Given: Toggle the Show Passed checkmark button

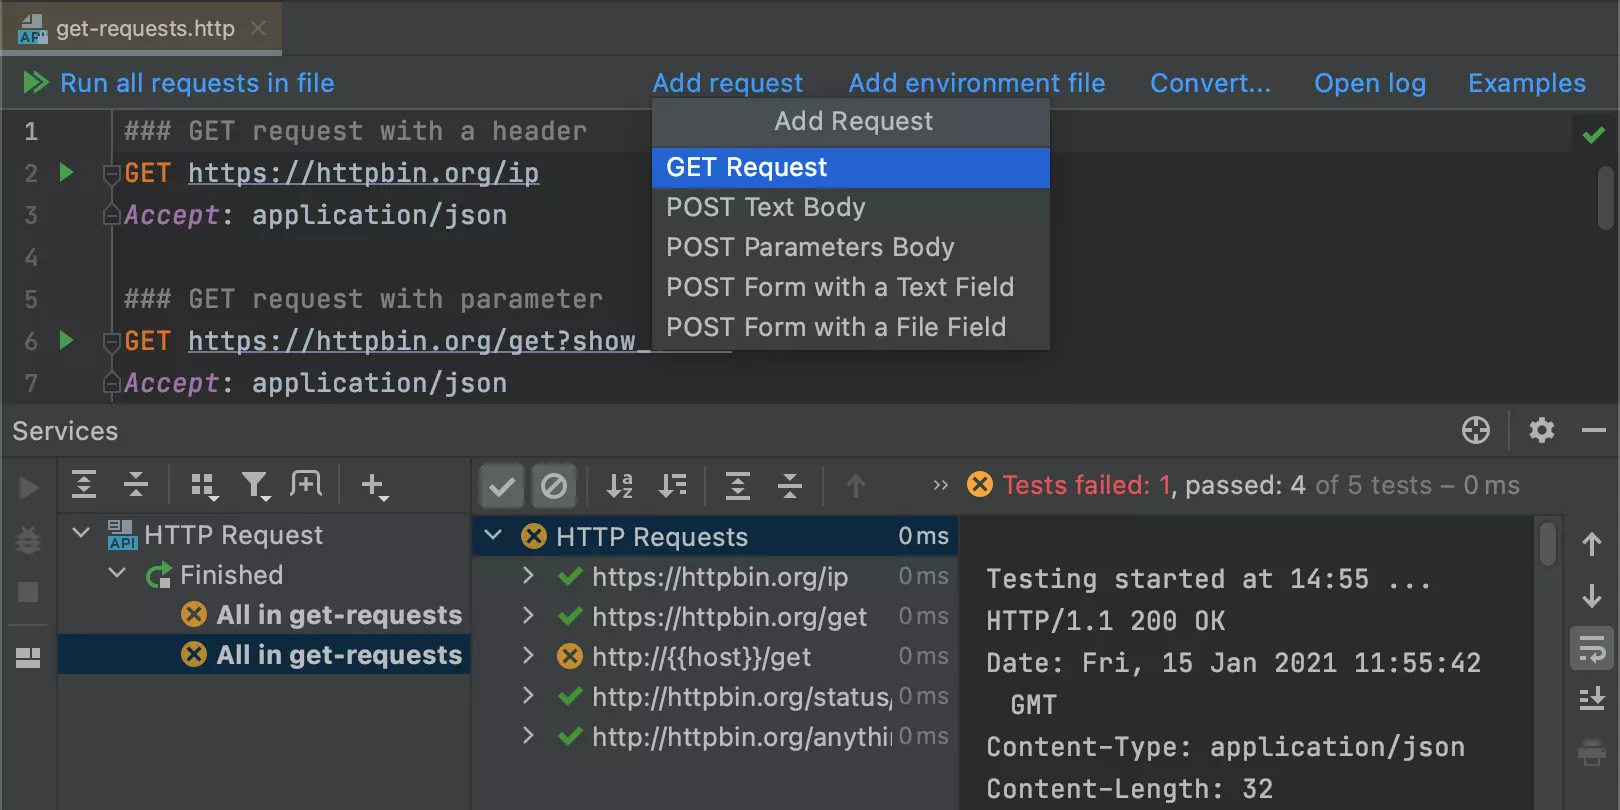Looking at the screenshot, I should coord(502,486).
